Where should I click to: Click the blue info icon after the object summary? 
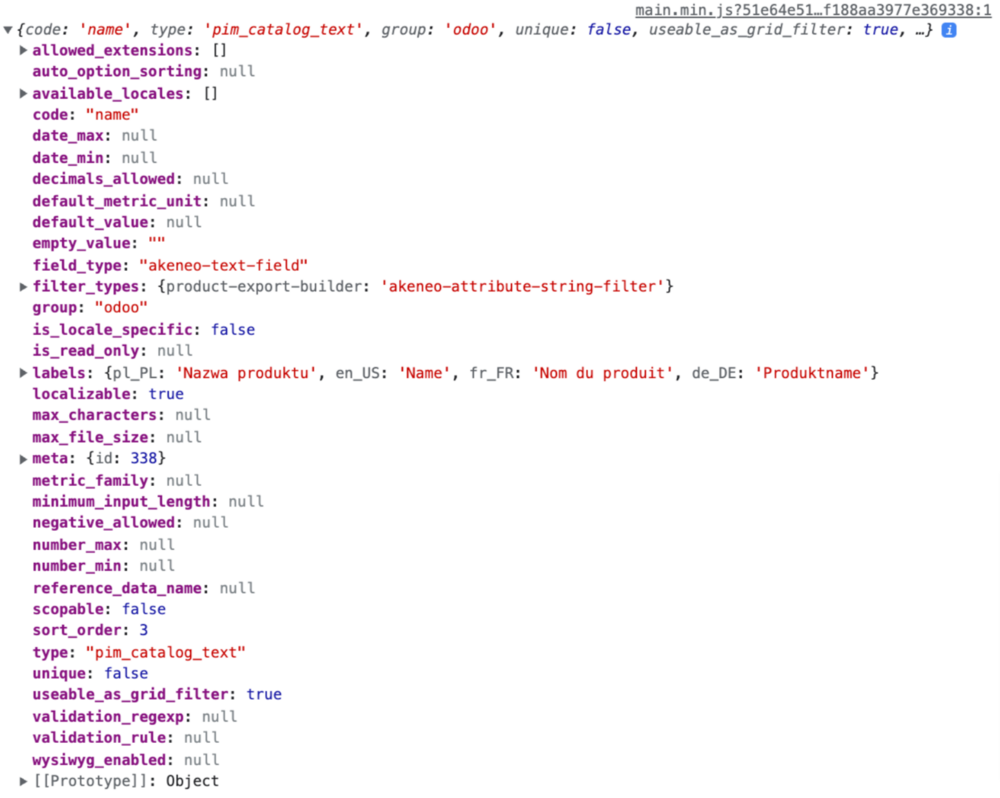pyautogui.click(x=949, y=30)
